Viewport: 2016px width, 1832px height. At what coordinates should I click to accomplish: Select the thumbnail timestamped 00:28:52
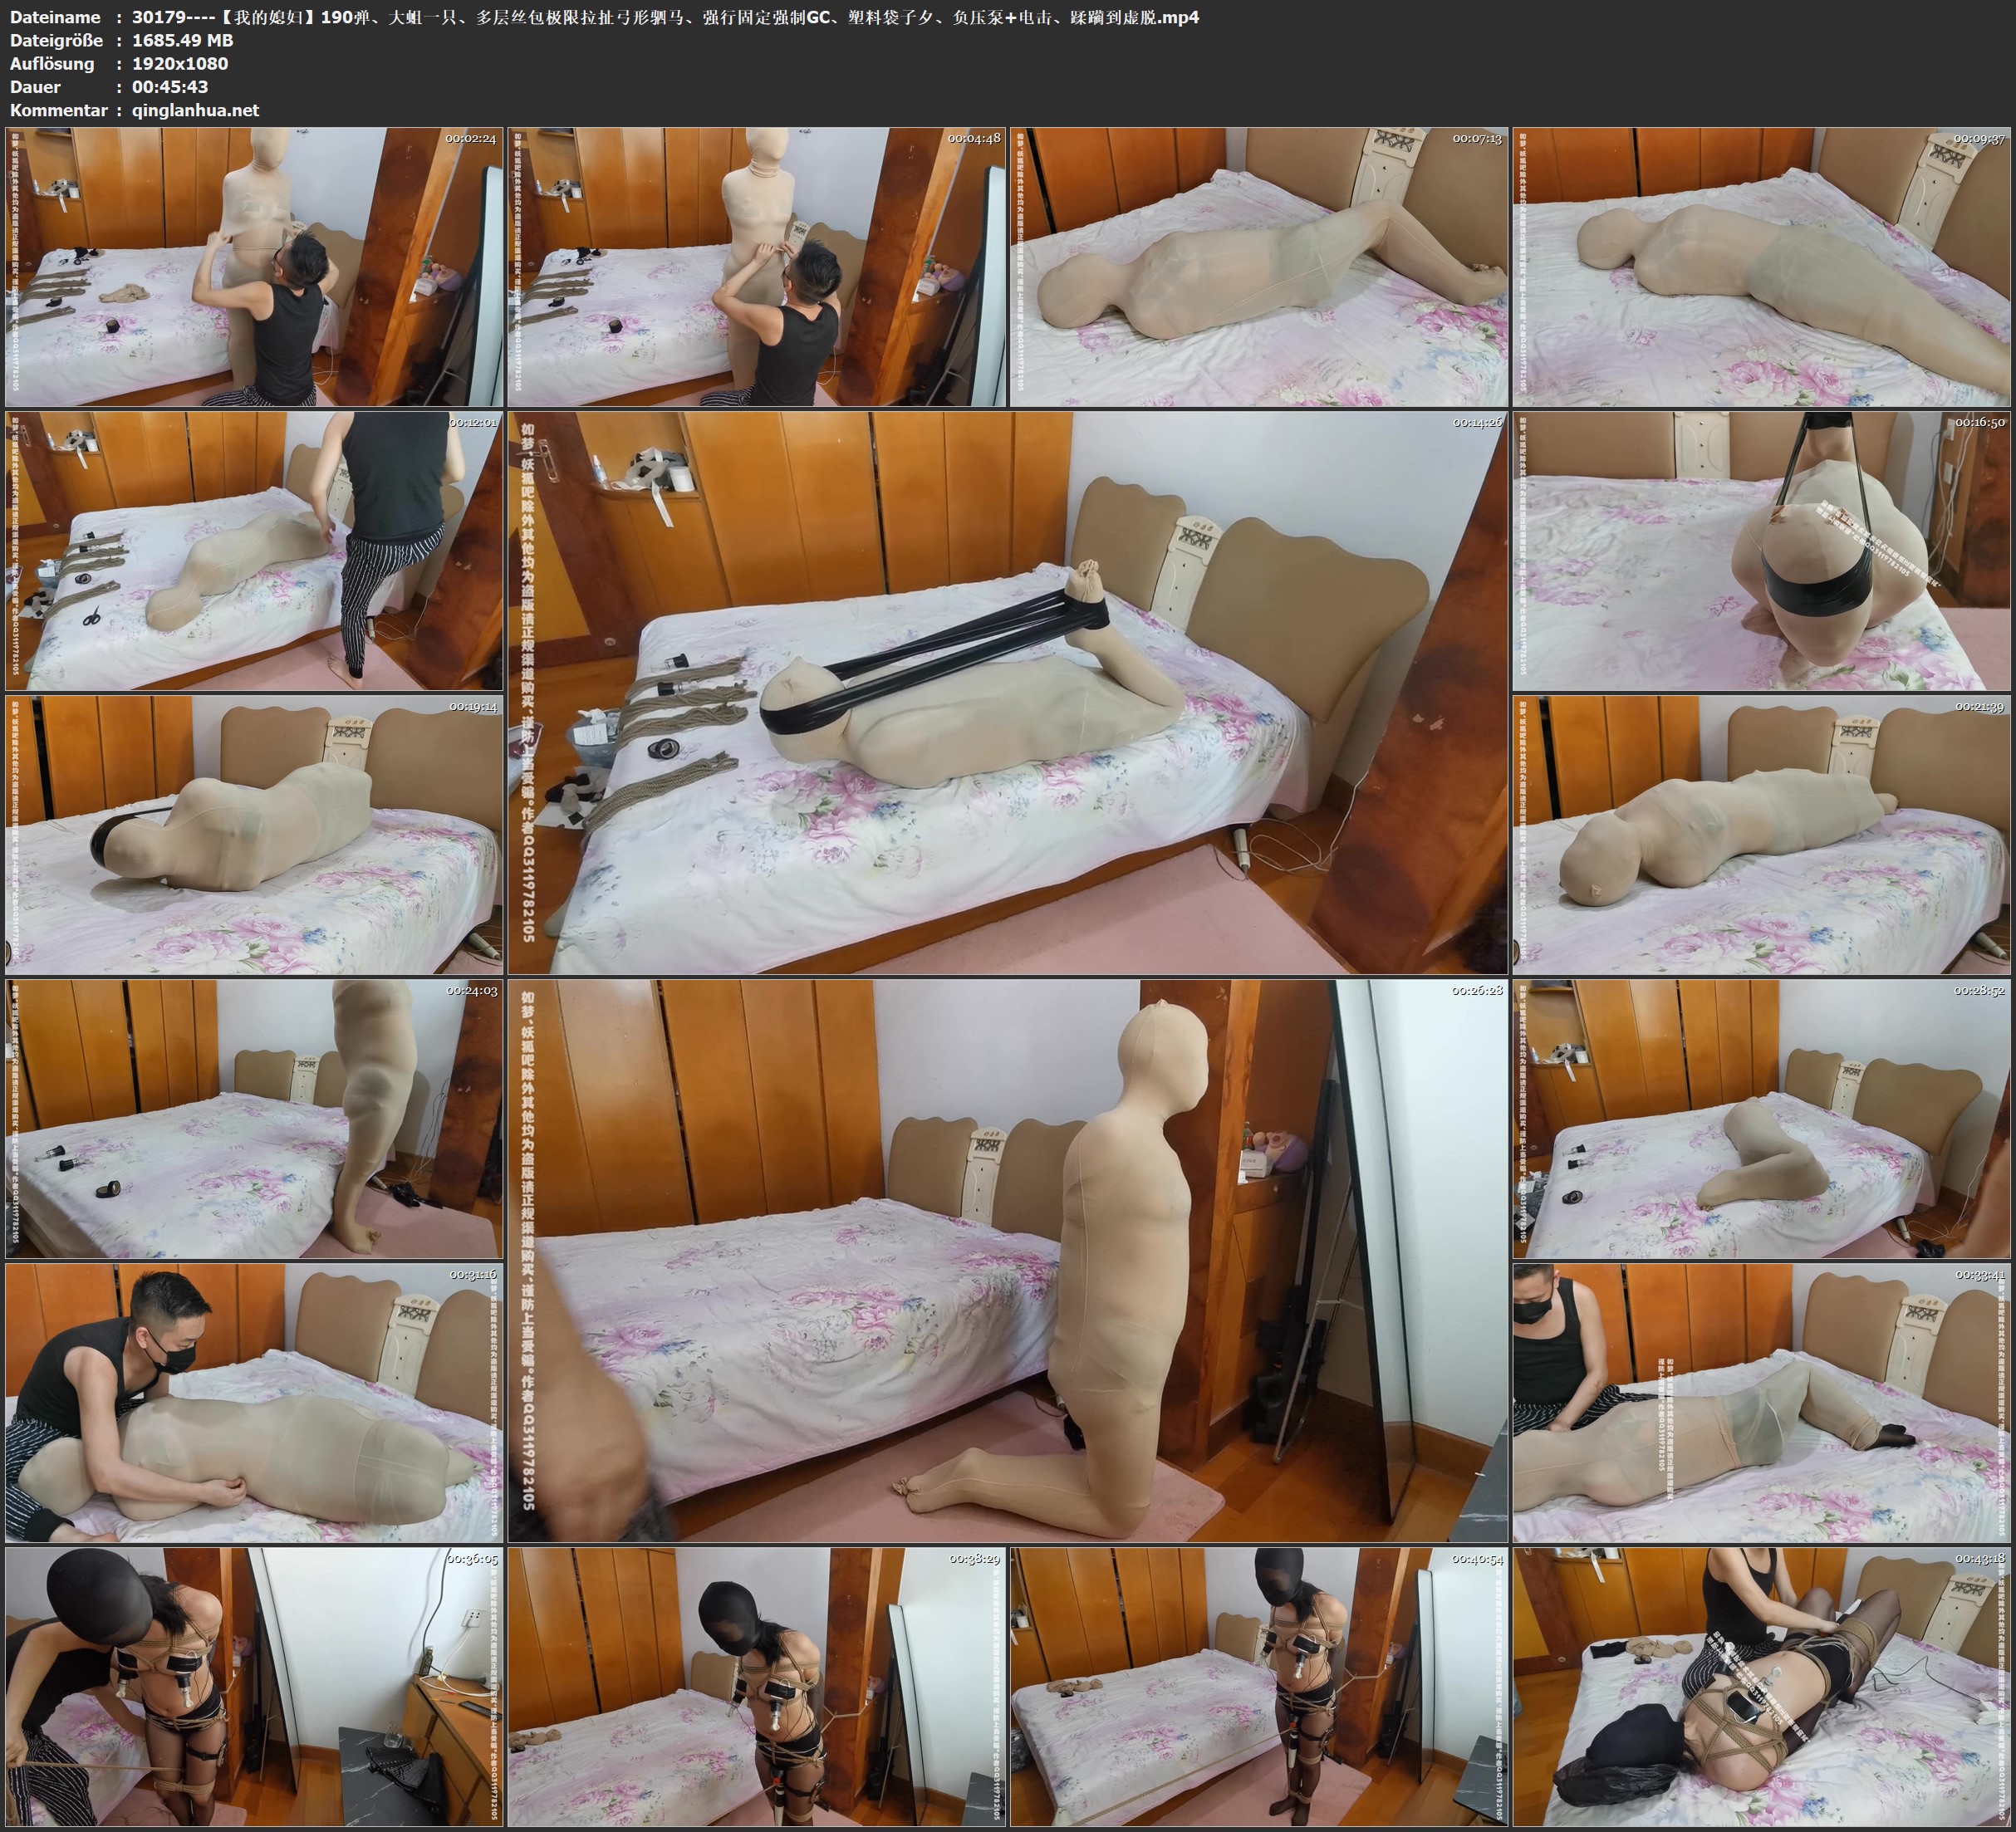point(1761,1119)
